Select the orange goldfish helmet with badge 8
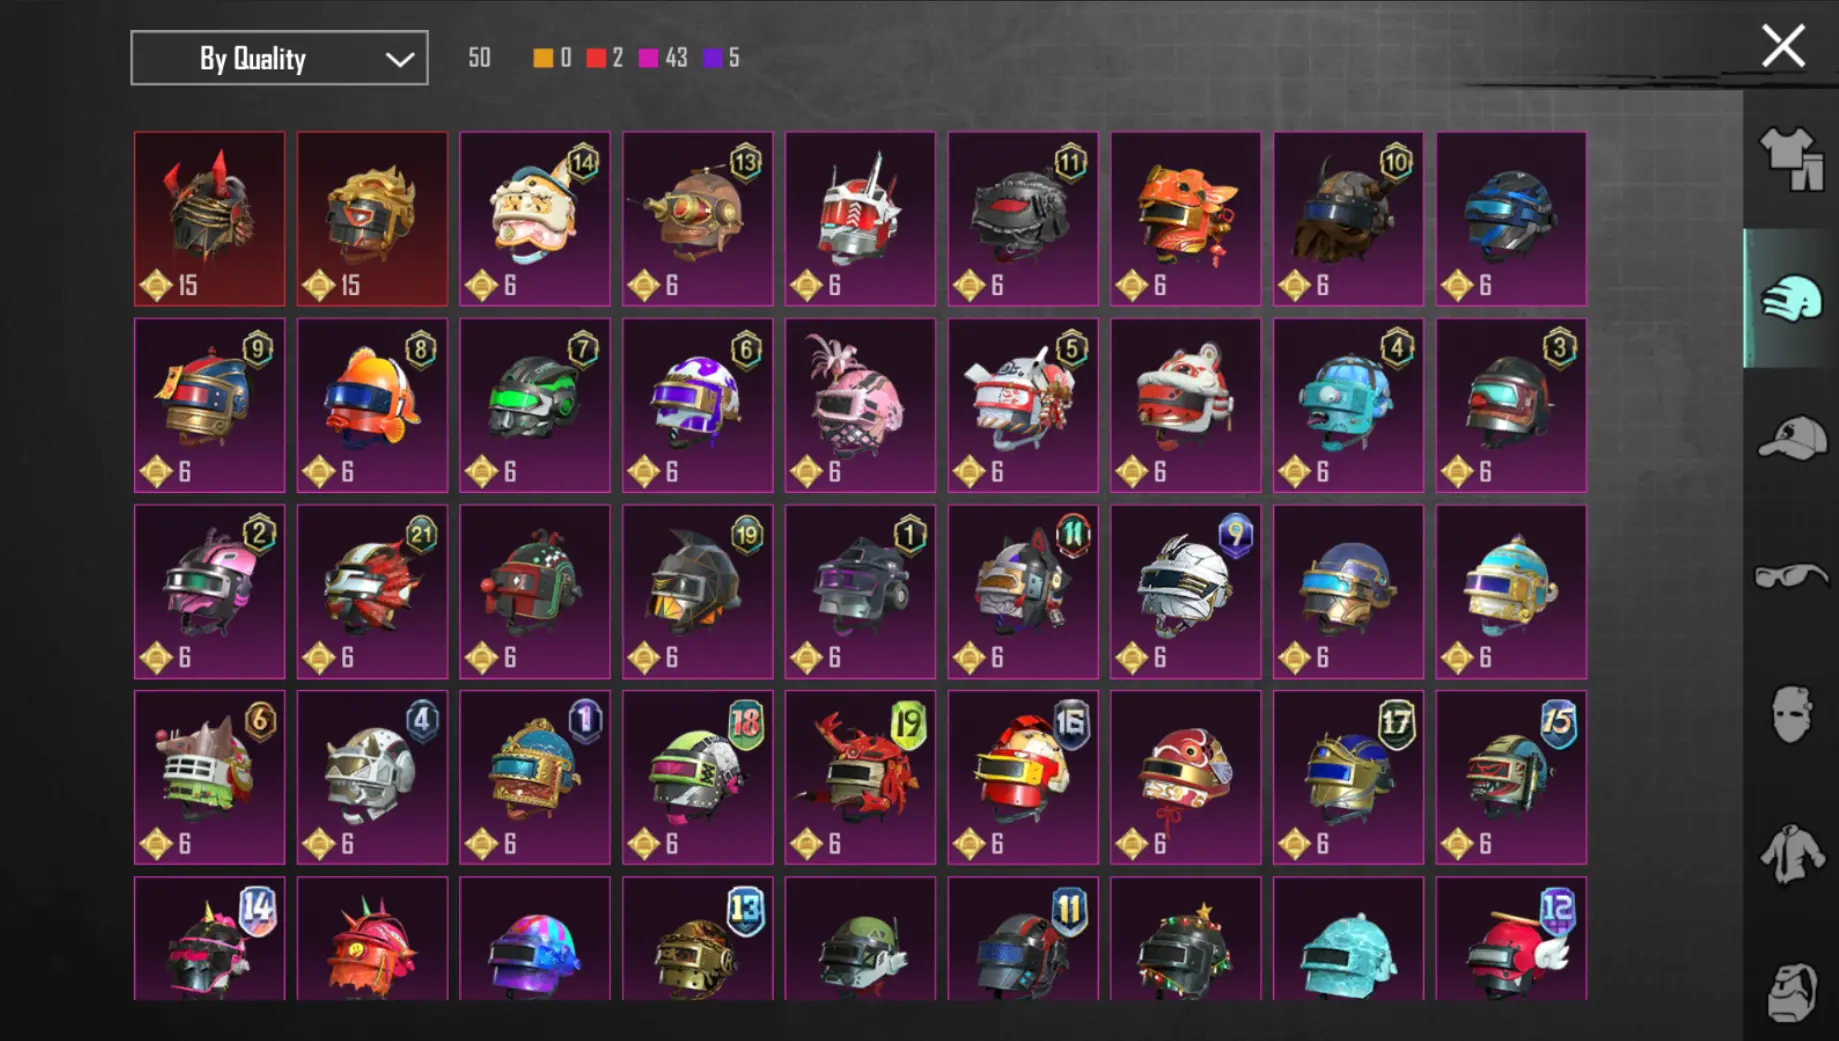The height and width of the screenshot is (1041, 1839). pyautogui.click(x=372, y=405)
